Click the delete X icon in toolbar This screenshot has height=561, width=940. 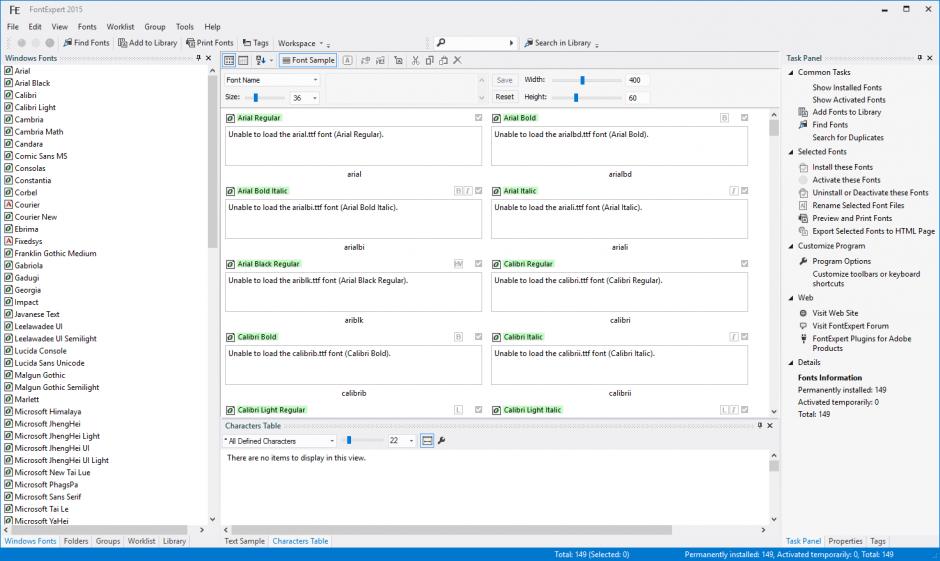[457, 60]
